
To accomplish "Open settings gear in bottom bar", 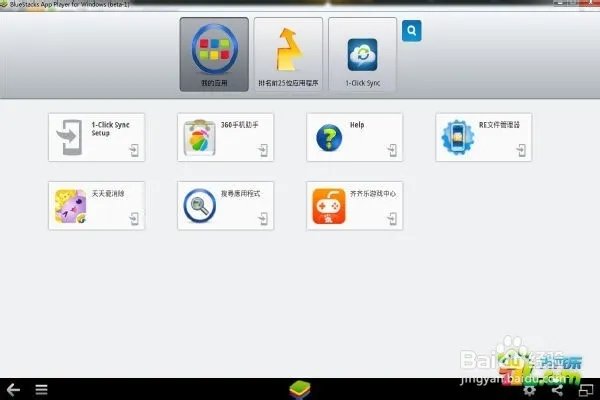I will [x=530, y=390].
